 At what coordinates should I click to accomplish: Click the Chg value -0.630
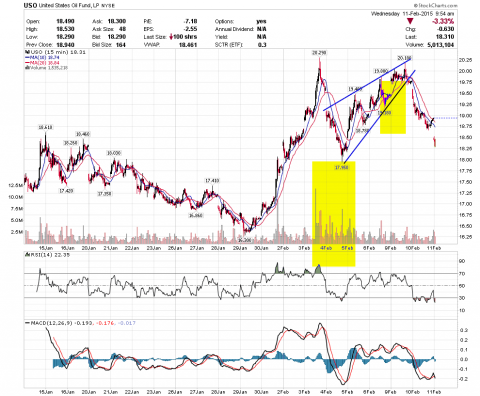click(x=445, y=29)
